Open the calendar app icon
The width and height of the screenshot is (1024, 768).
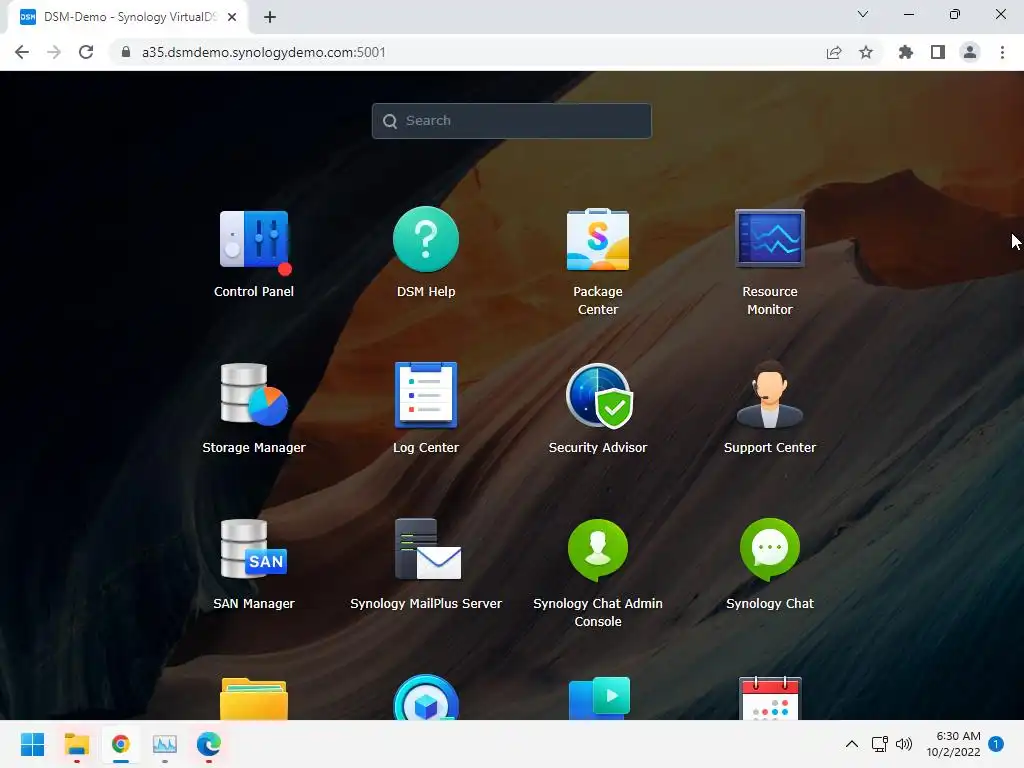pyautogui.click(x=770, y=698)
